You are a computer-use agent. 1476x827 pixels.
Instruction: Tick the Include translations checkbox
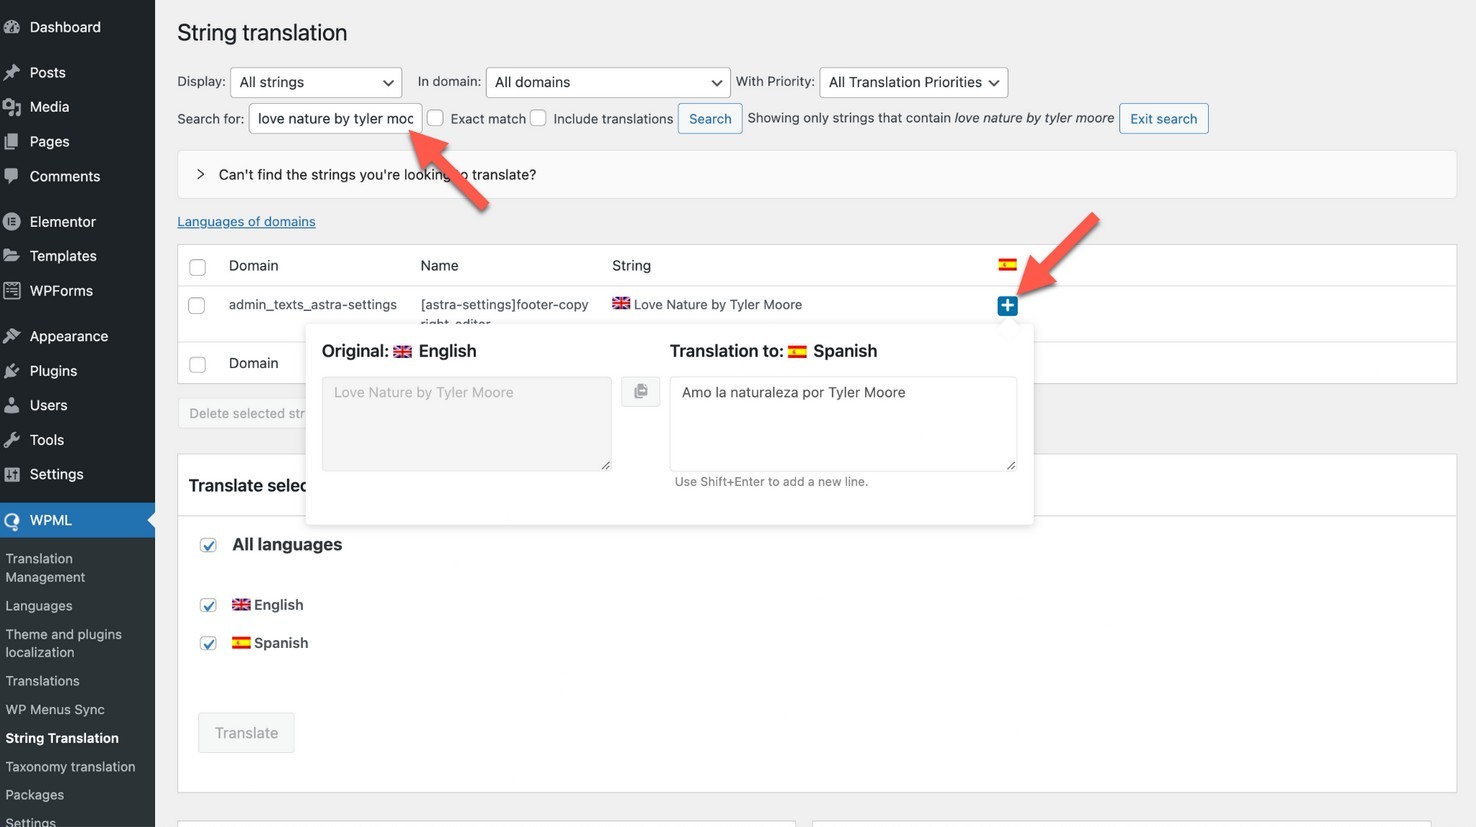[538, 118]
